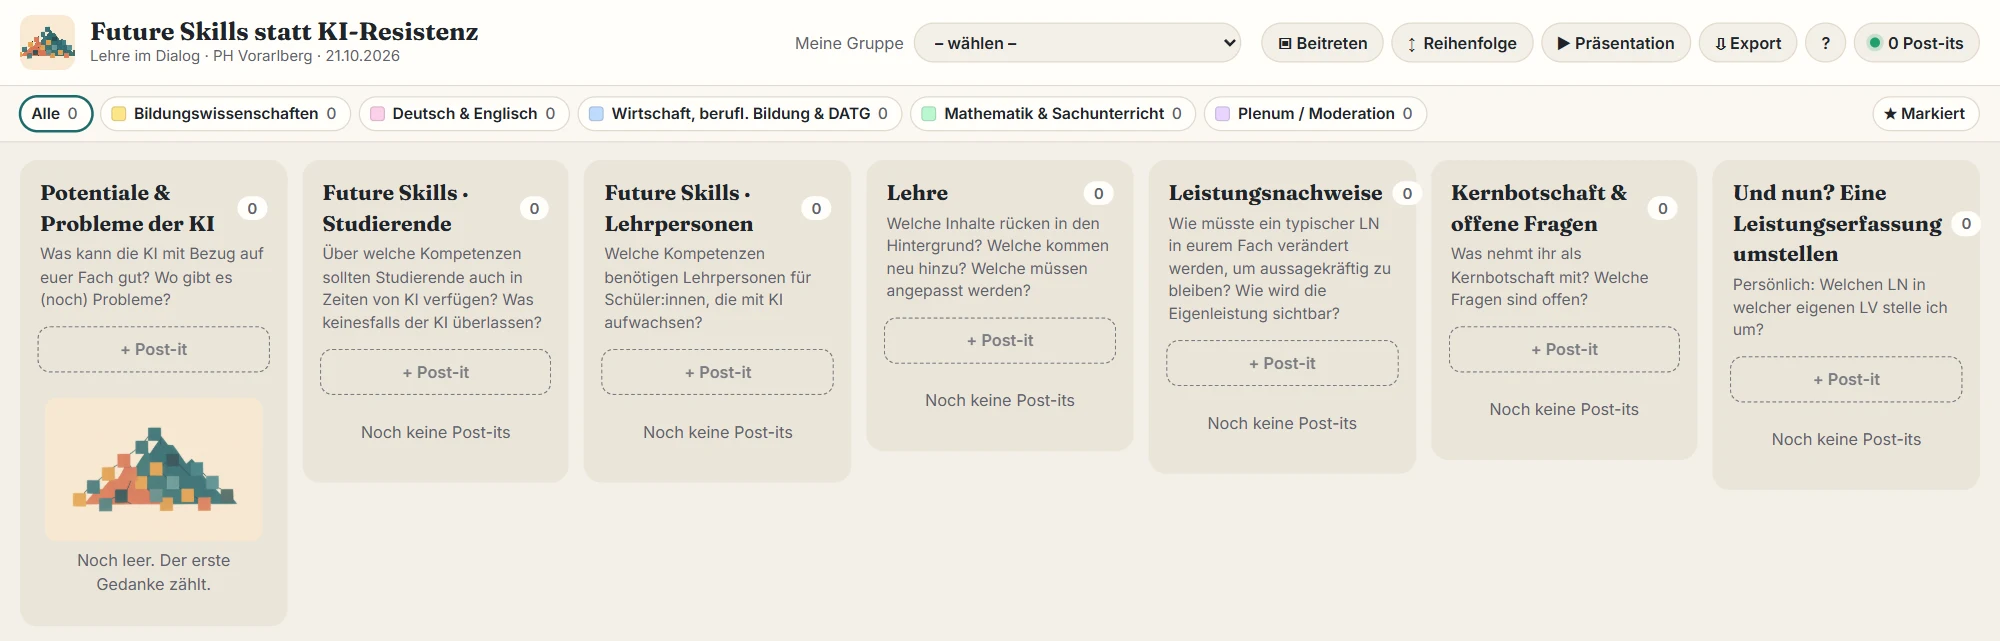Viewport: 2000px width, 641px height.
Task: Open the Reihenfolge sorting option
Action: (1462, 43)
